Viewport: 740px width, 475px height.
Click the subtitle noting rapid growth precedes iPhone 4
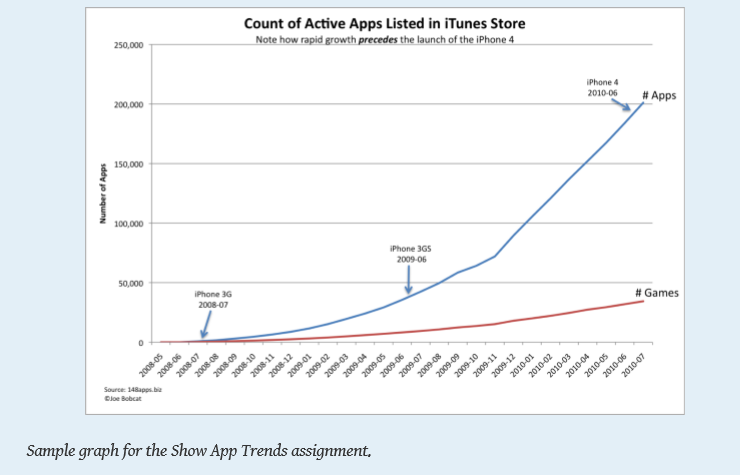click(x=385, y=40)
